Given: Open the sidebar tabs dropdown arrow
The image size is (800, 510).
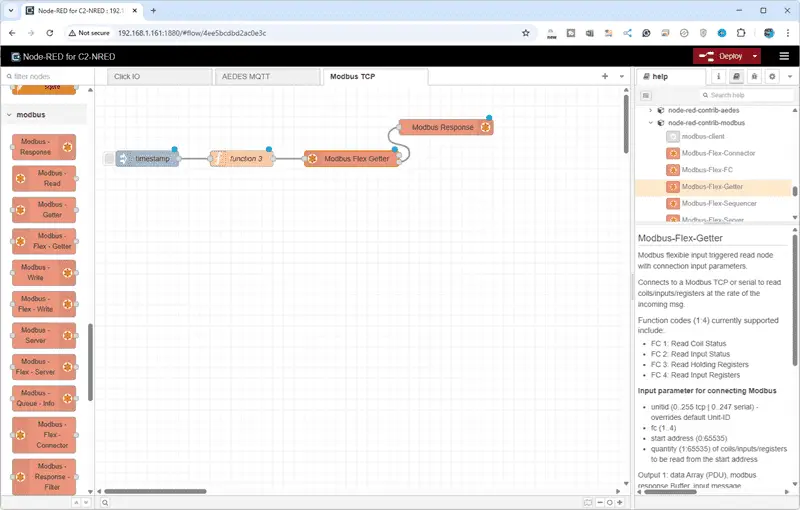Looking at the screenshot, I should (790, 76).
